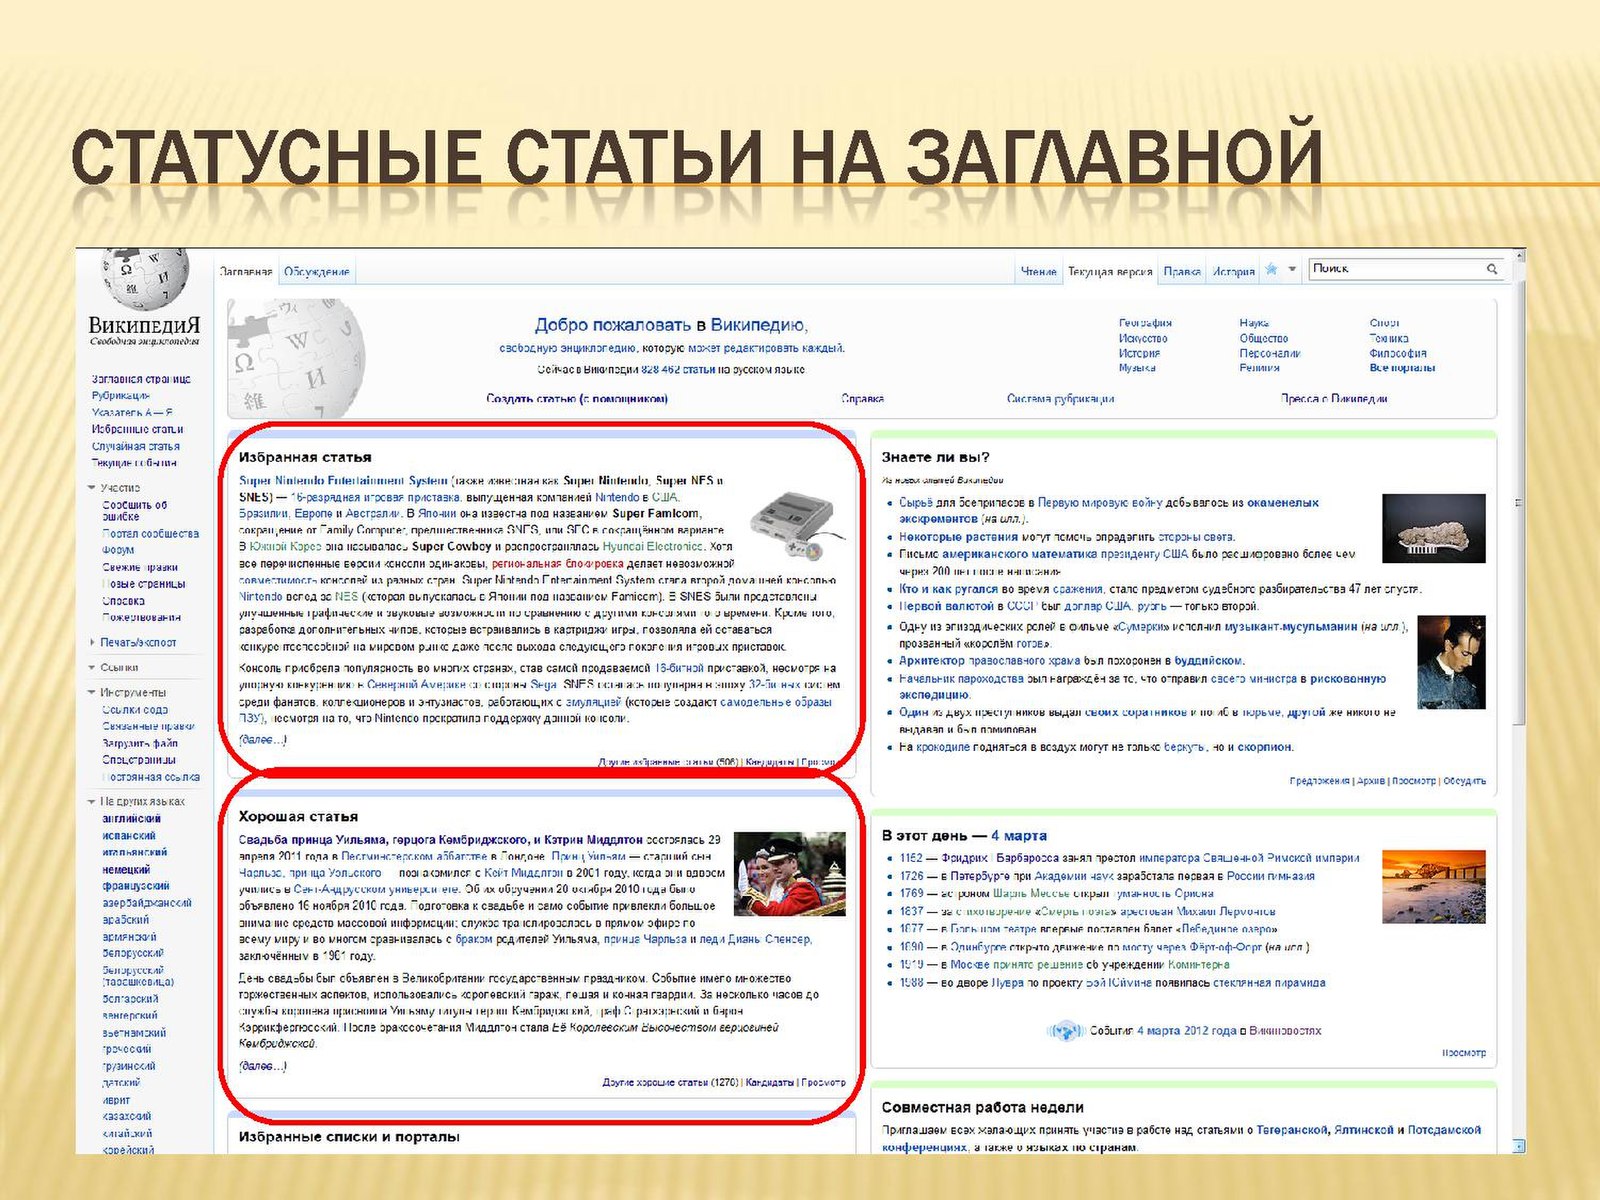Click the search magnifier icon
Viewport: 1600px width, 1200px height.
[1492, 269]
